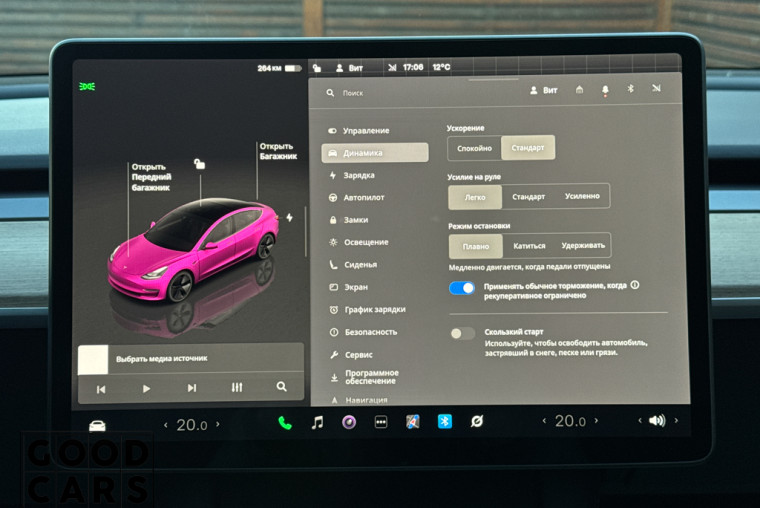Tap the lock icon in the status bar
Screen dimensions: 760x508
click(317, 68)
